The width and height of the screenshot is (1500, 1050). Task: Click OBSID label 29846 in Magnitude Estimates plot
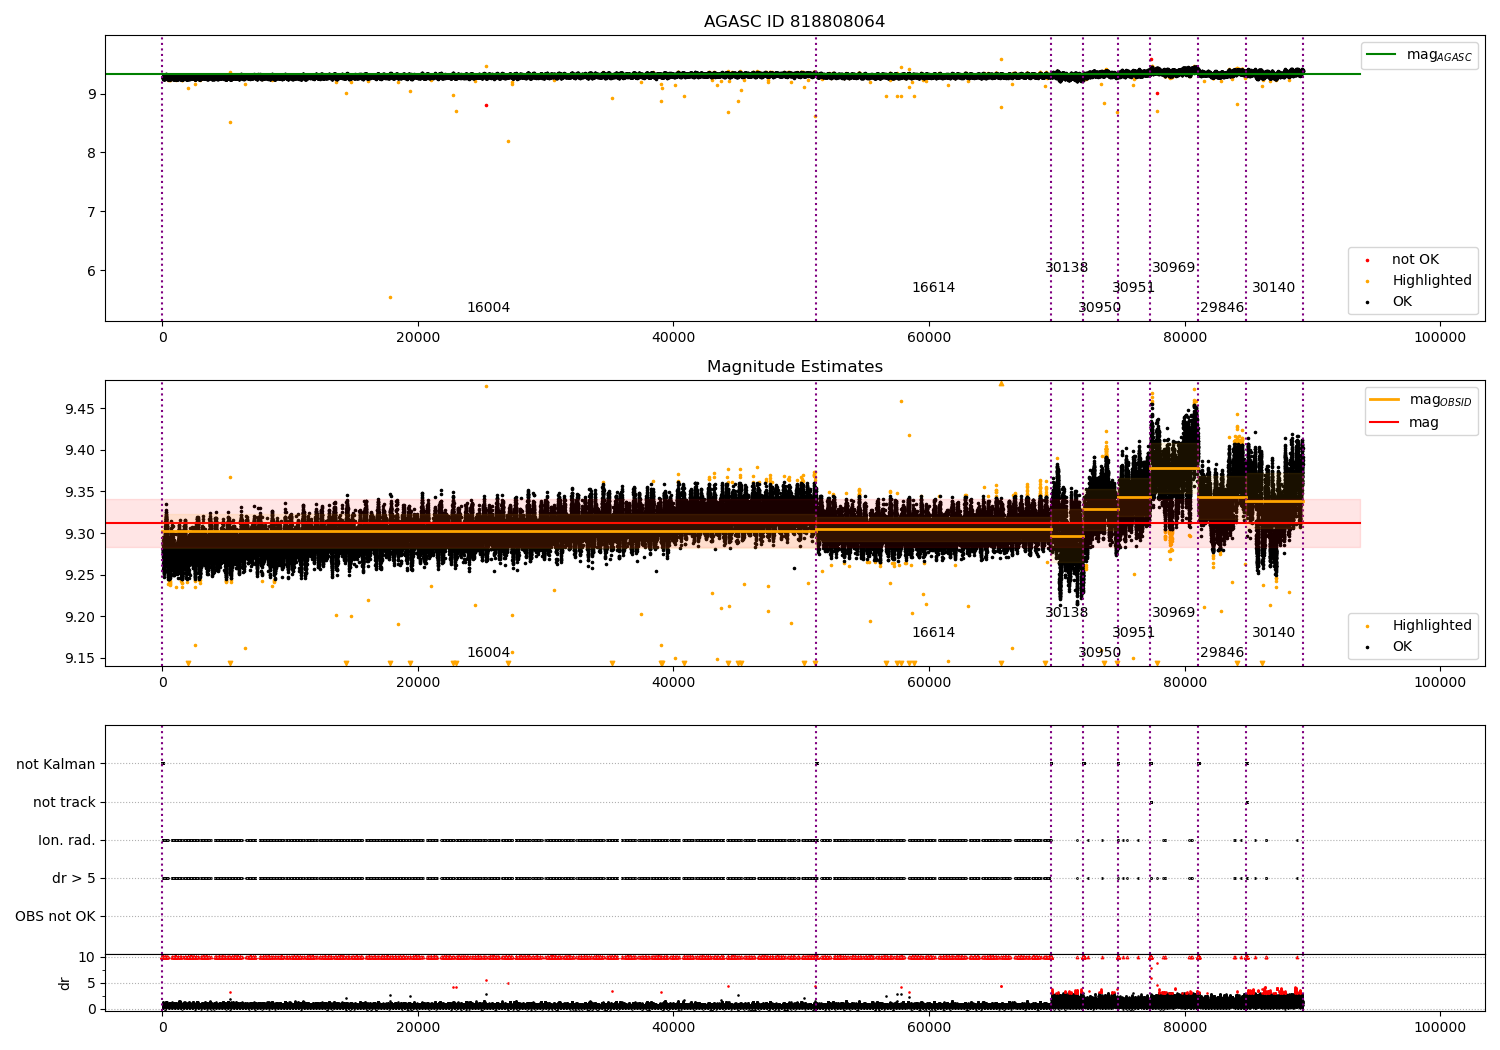pos(1222,653)
